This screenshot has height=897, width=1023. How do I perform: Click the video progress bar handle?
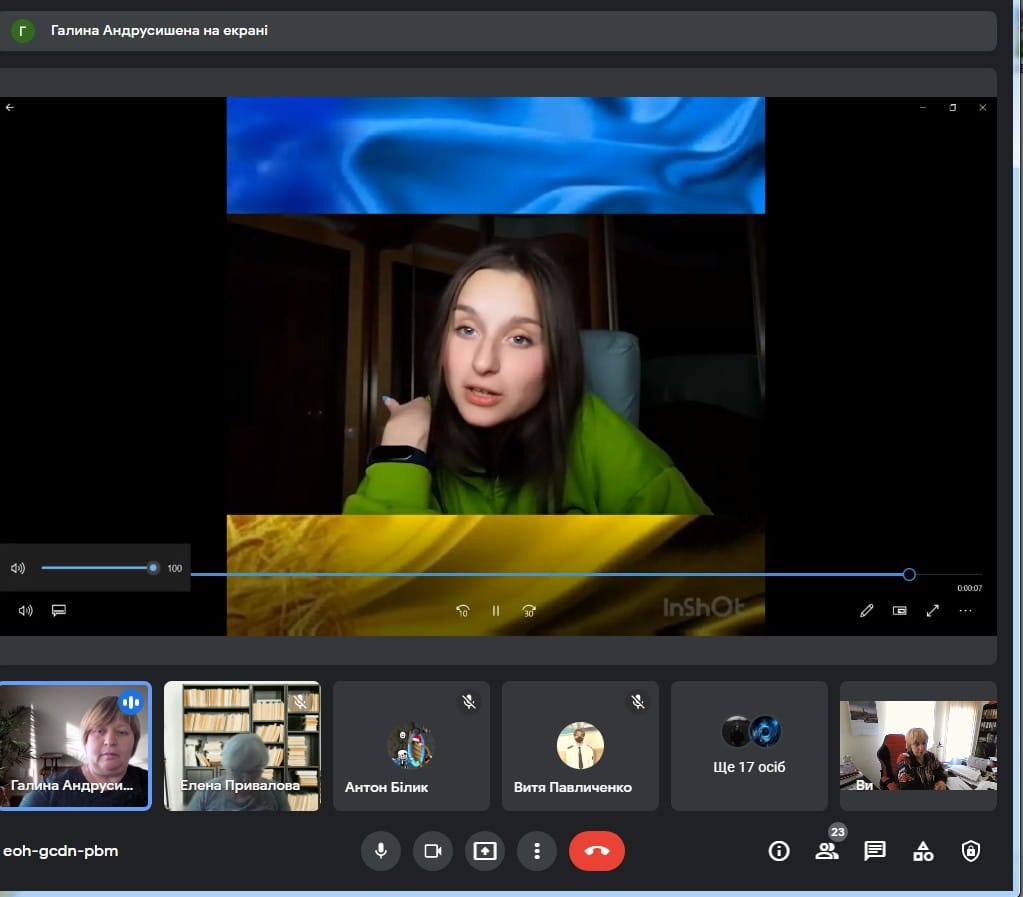coord(909,574)
